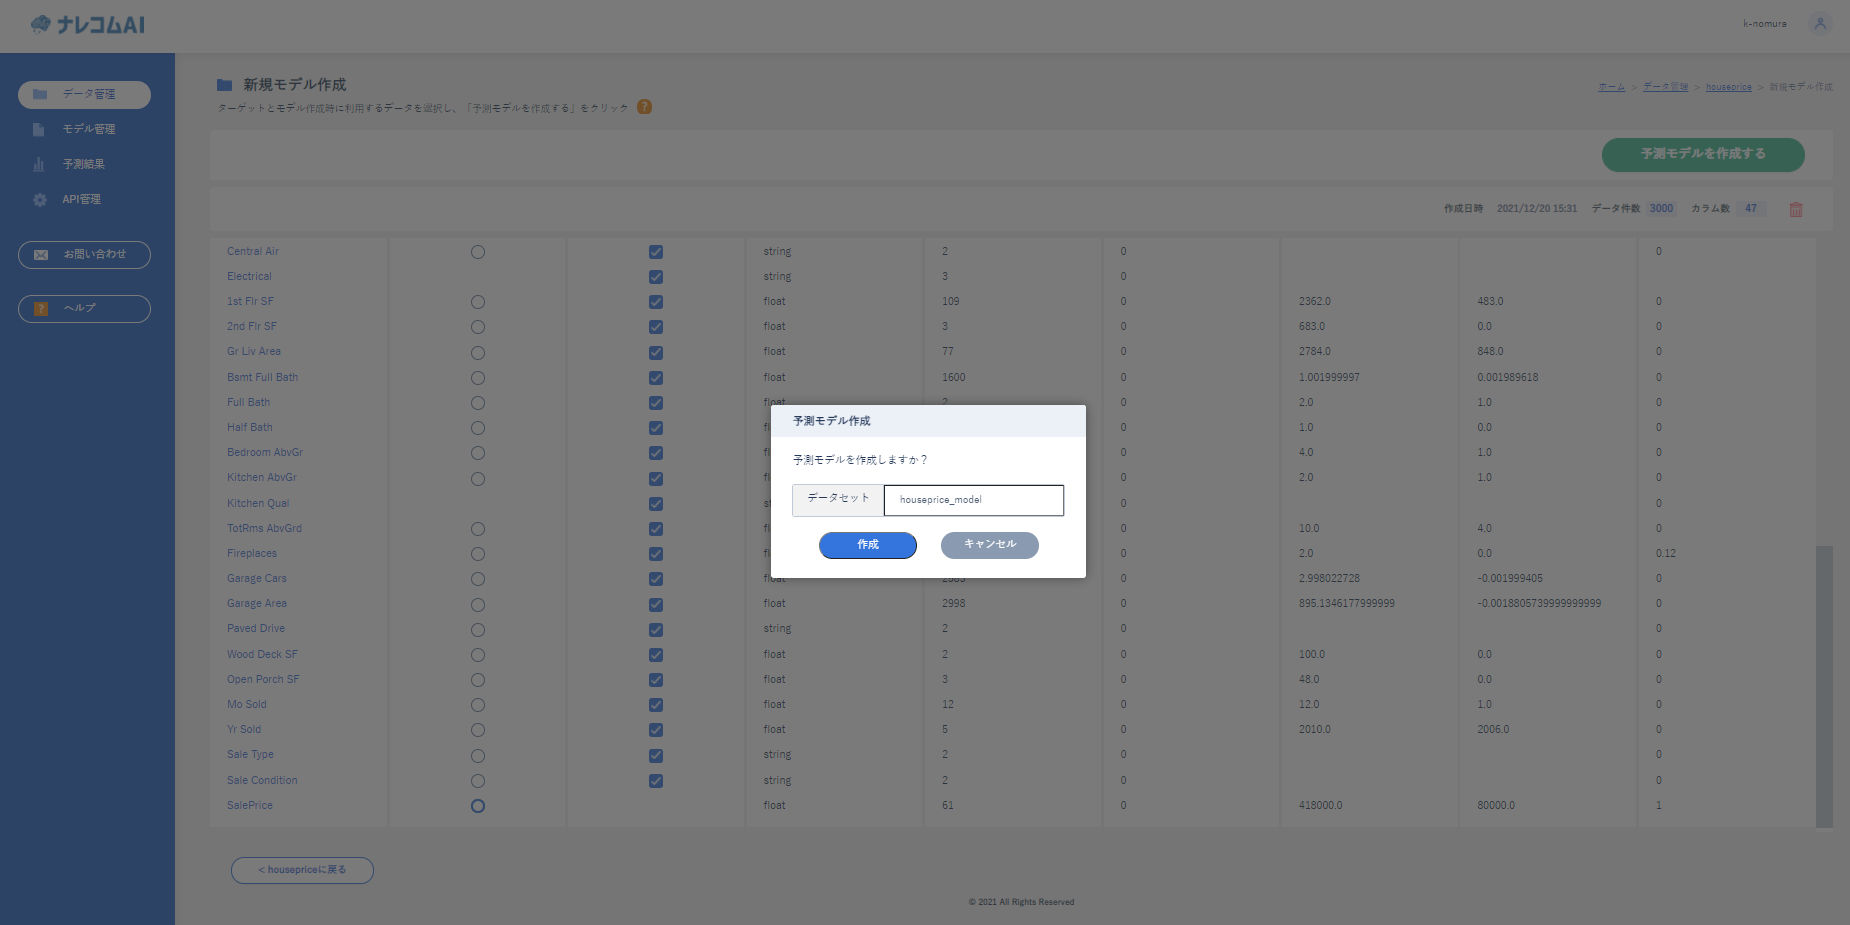Click the ナレコムAI logo
The image size is (1850, 925).
87,24
